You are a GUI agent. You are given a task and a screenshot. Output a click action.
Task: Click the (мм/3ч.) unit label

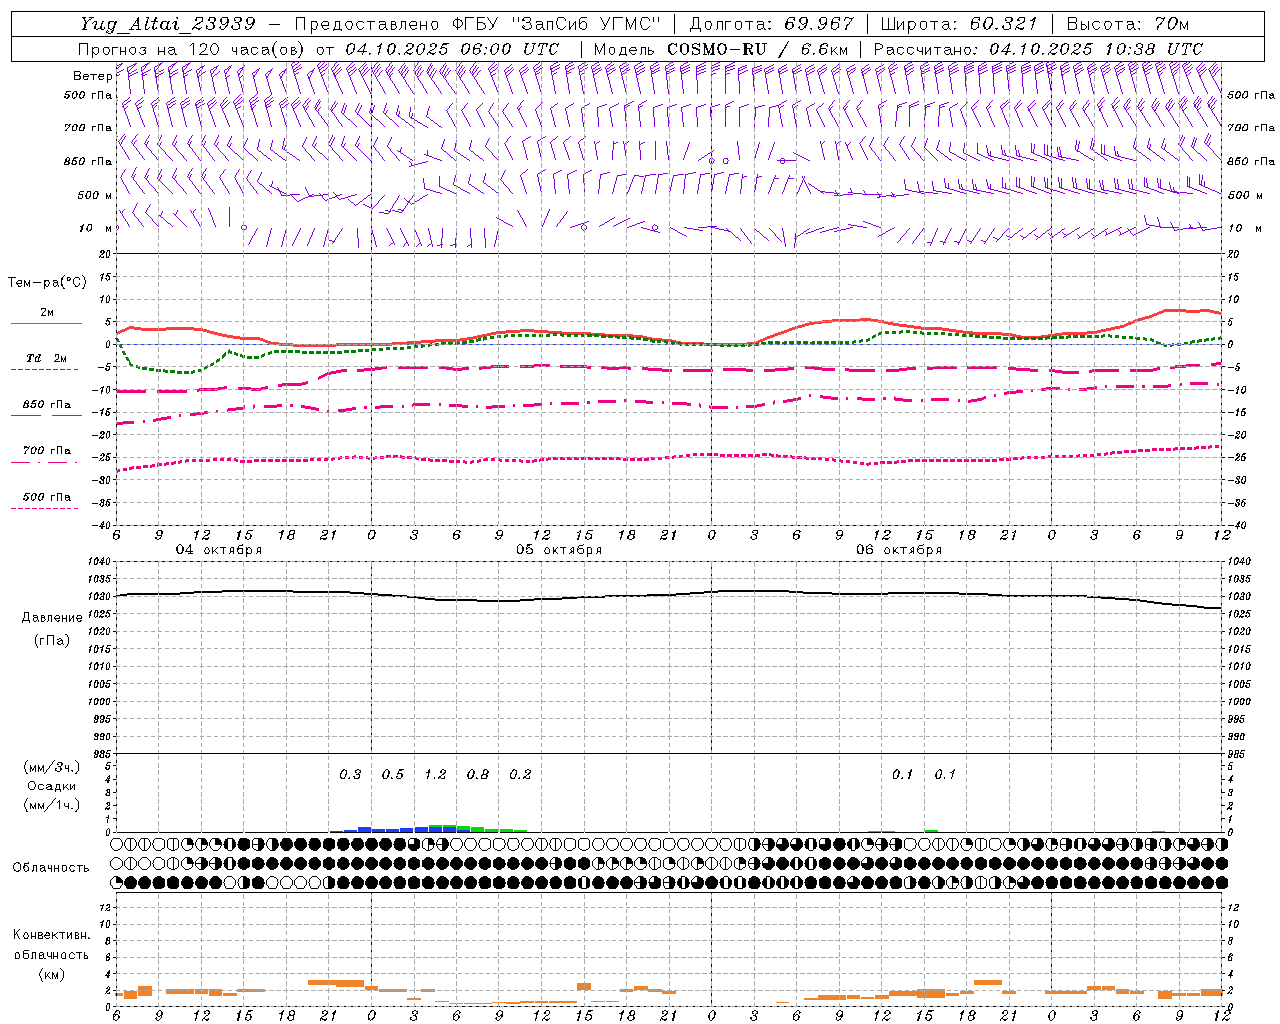coord(52,767)
